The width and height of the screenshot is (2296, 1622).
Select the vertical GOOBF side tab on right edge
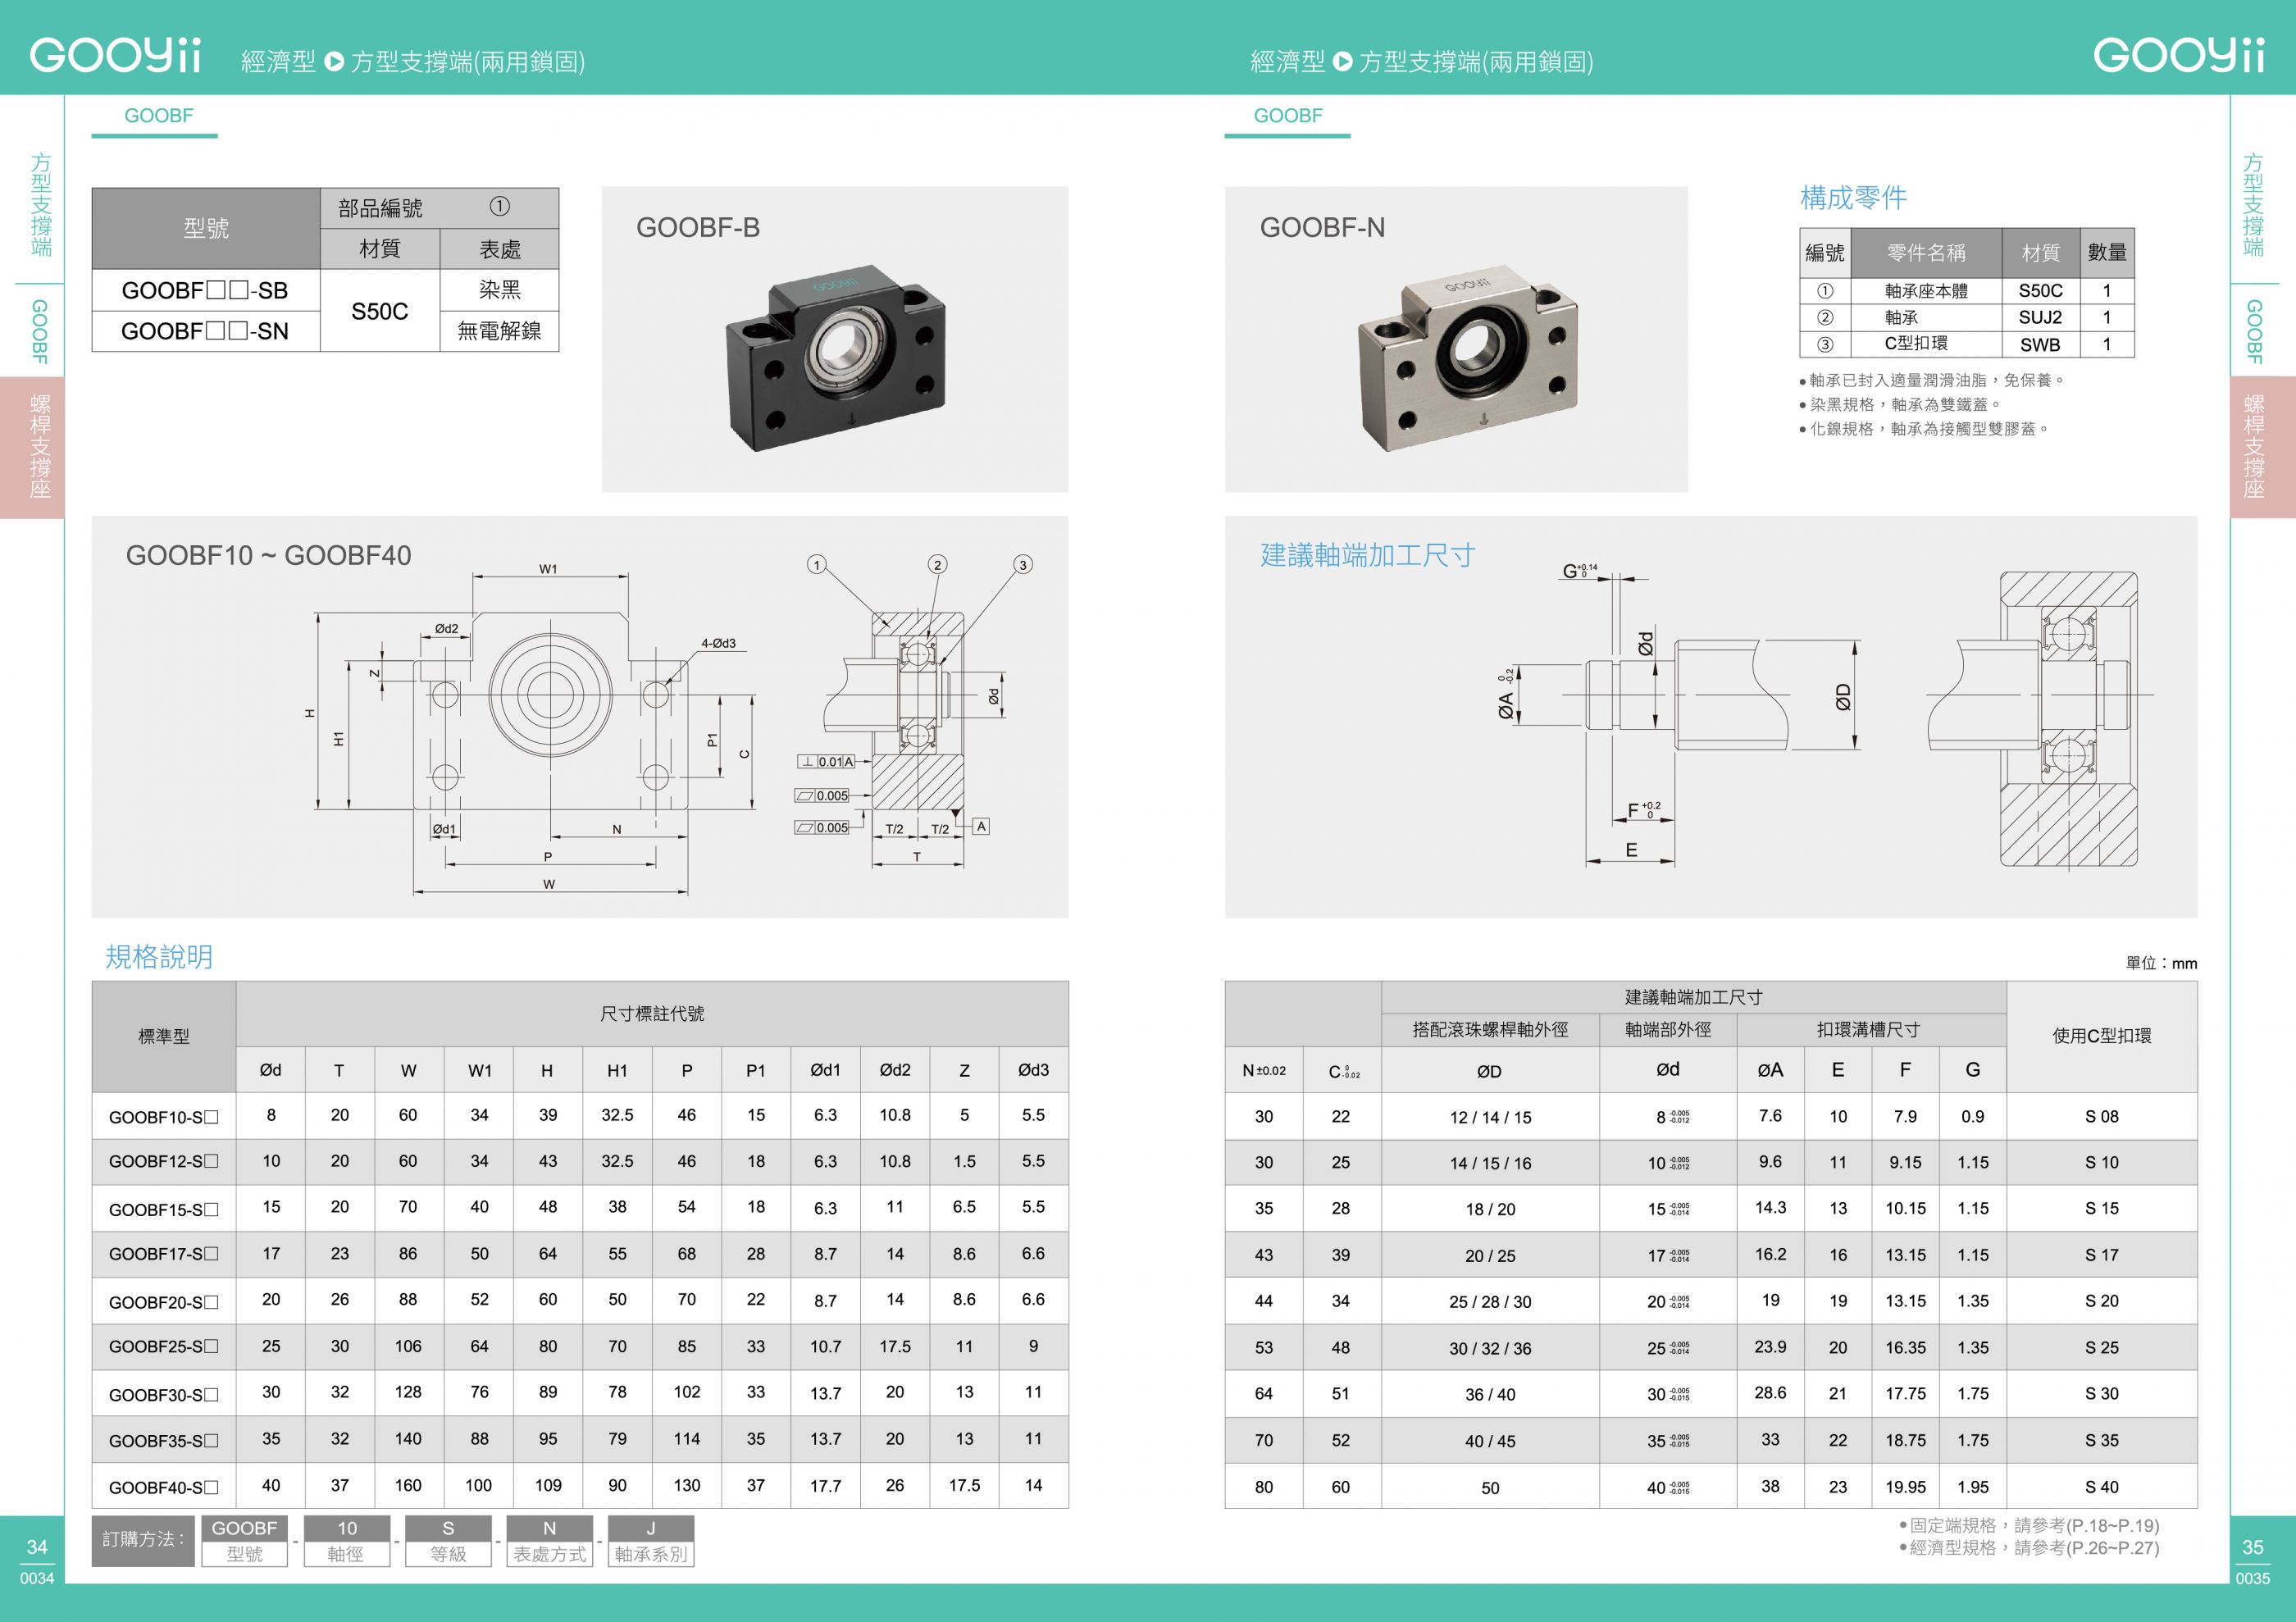coord(2254,331)
